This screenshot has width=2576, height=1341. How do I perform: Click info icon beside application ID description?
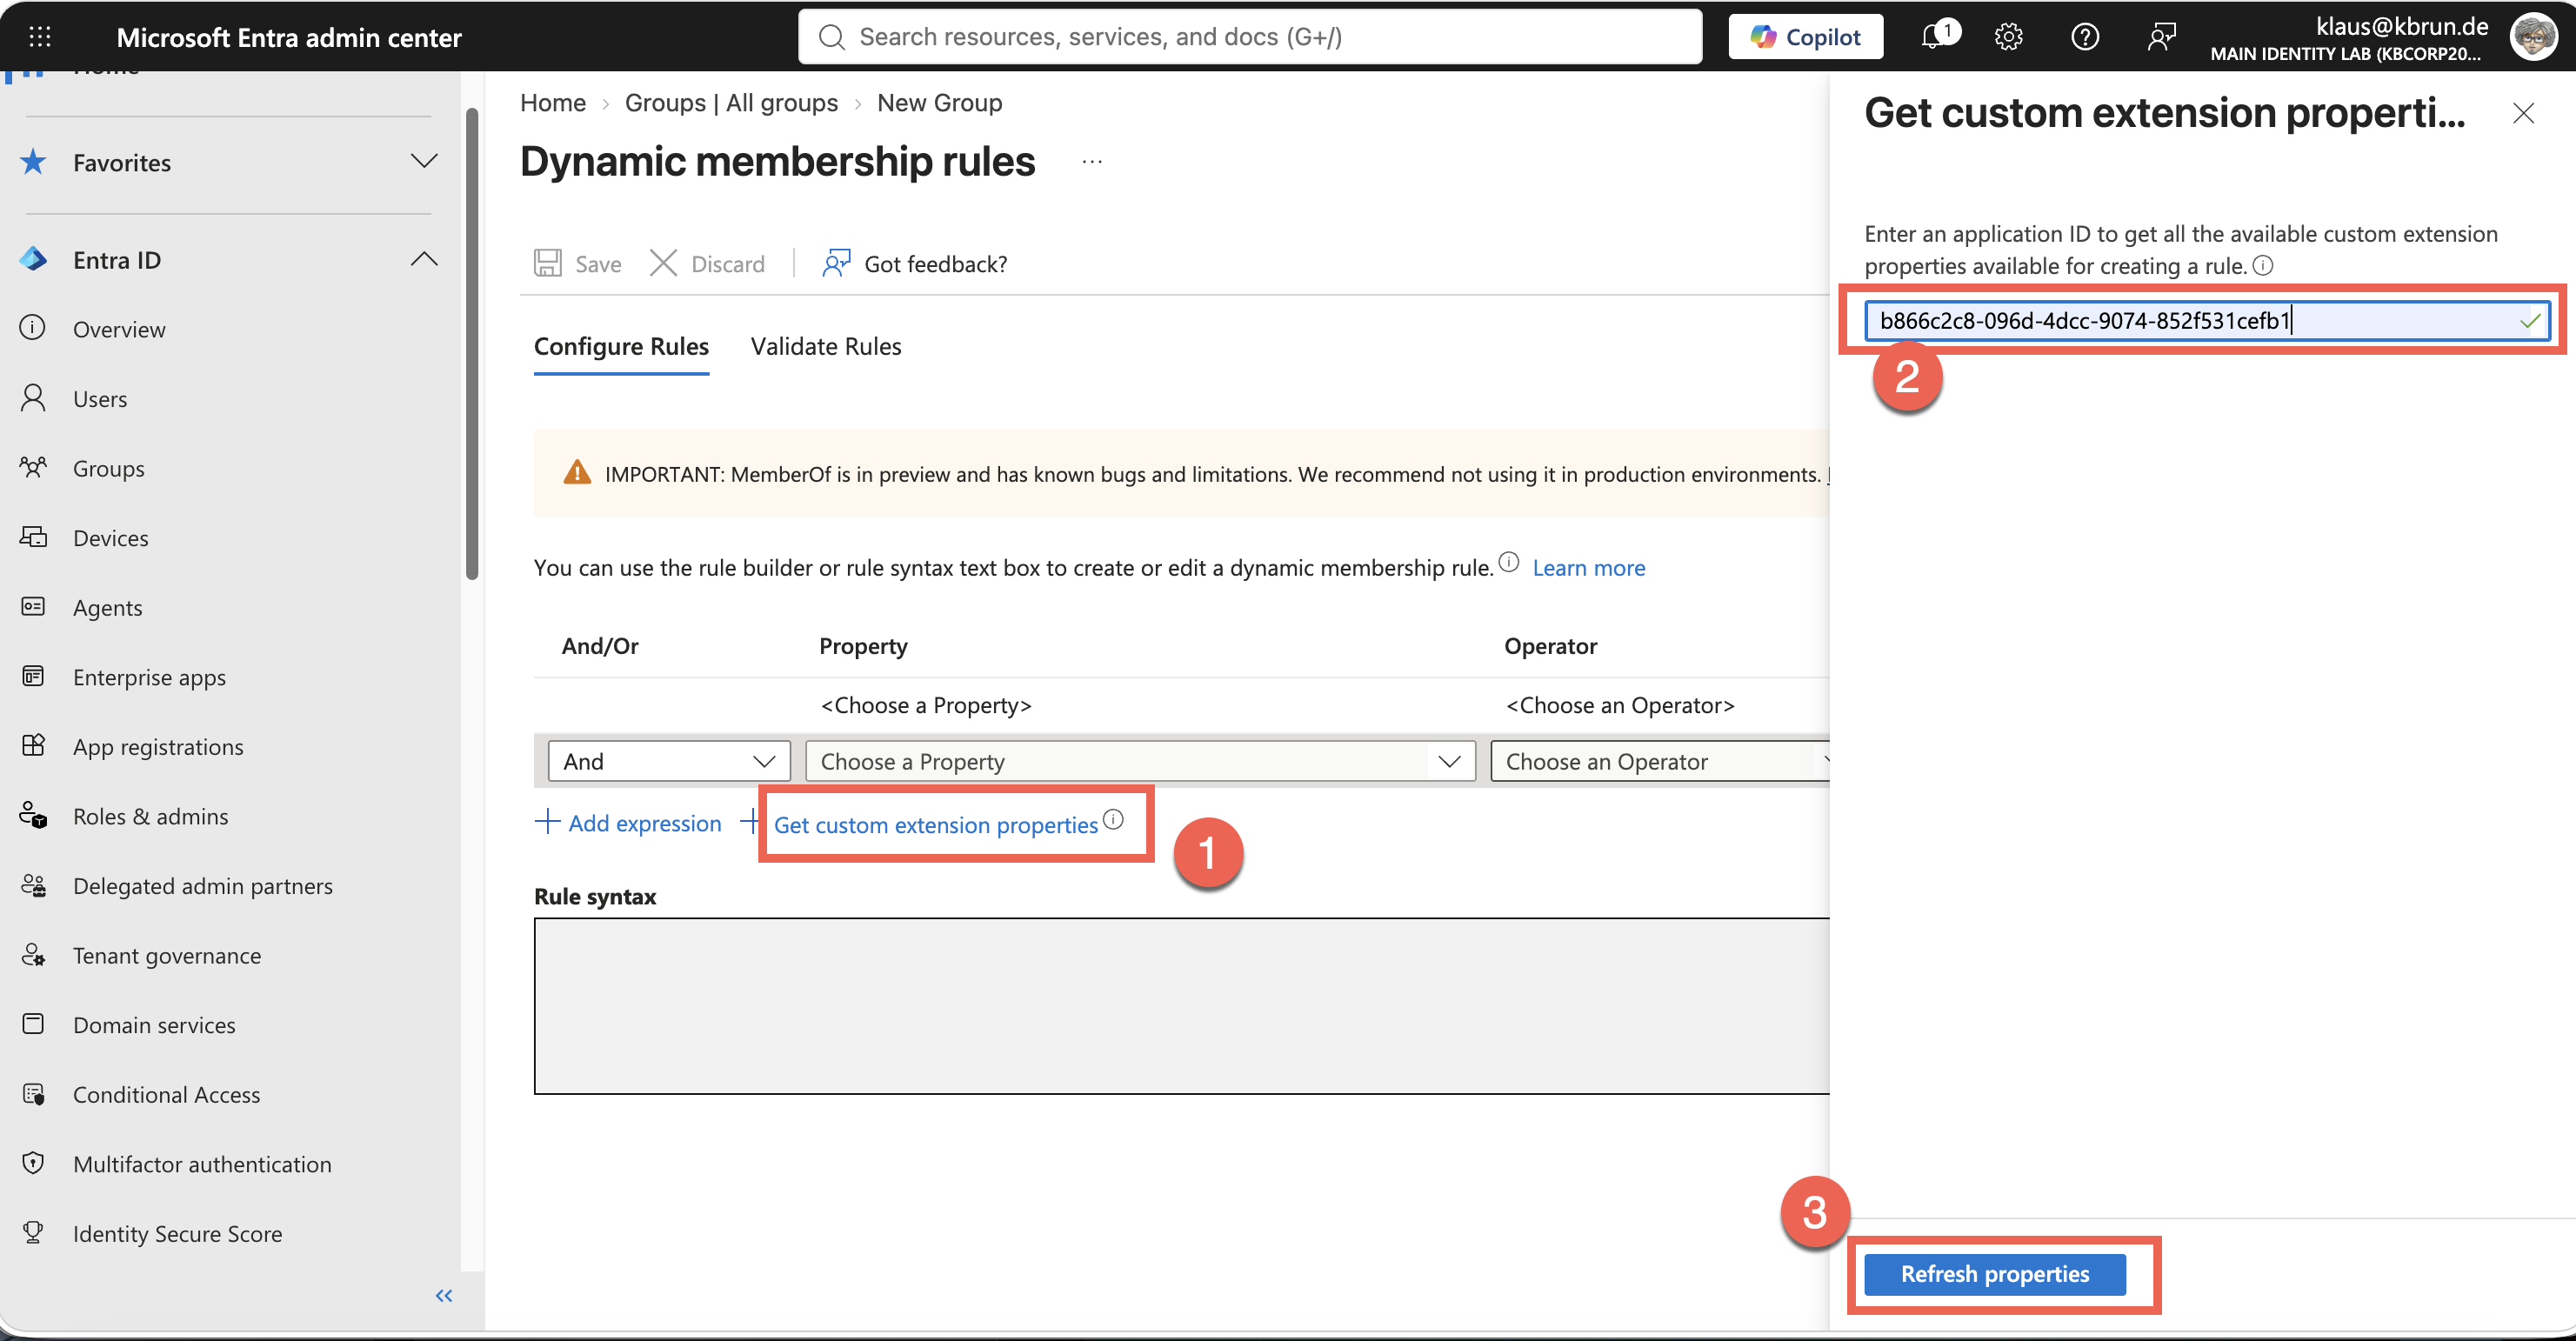coord(2263,265)
